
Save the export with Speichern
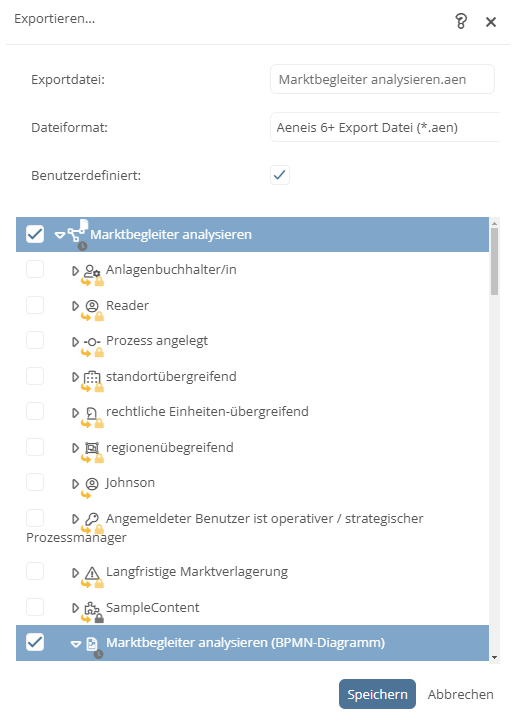377,694
